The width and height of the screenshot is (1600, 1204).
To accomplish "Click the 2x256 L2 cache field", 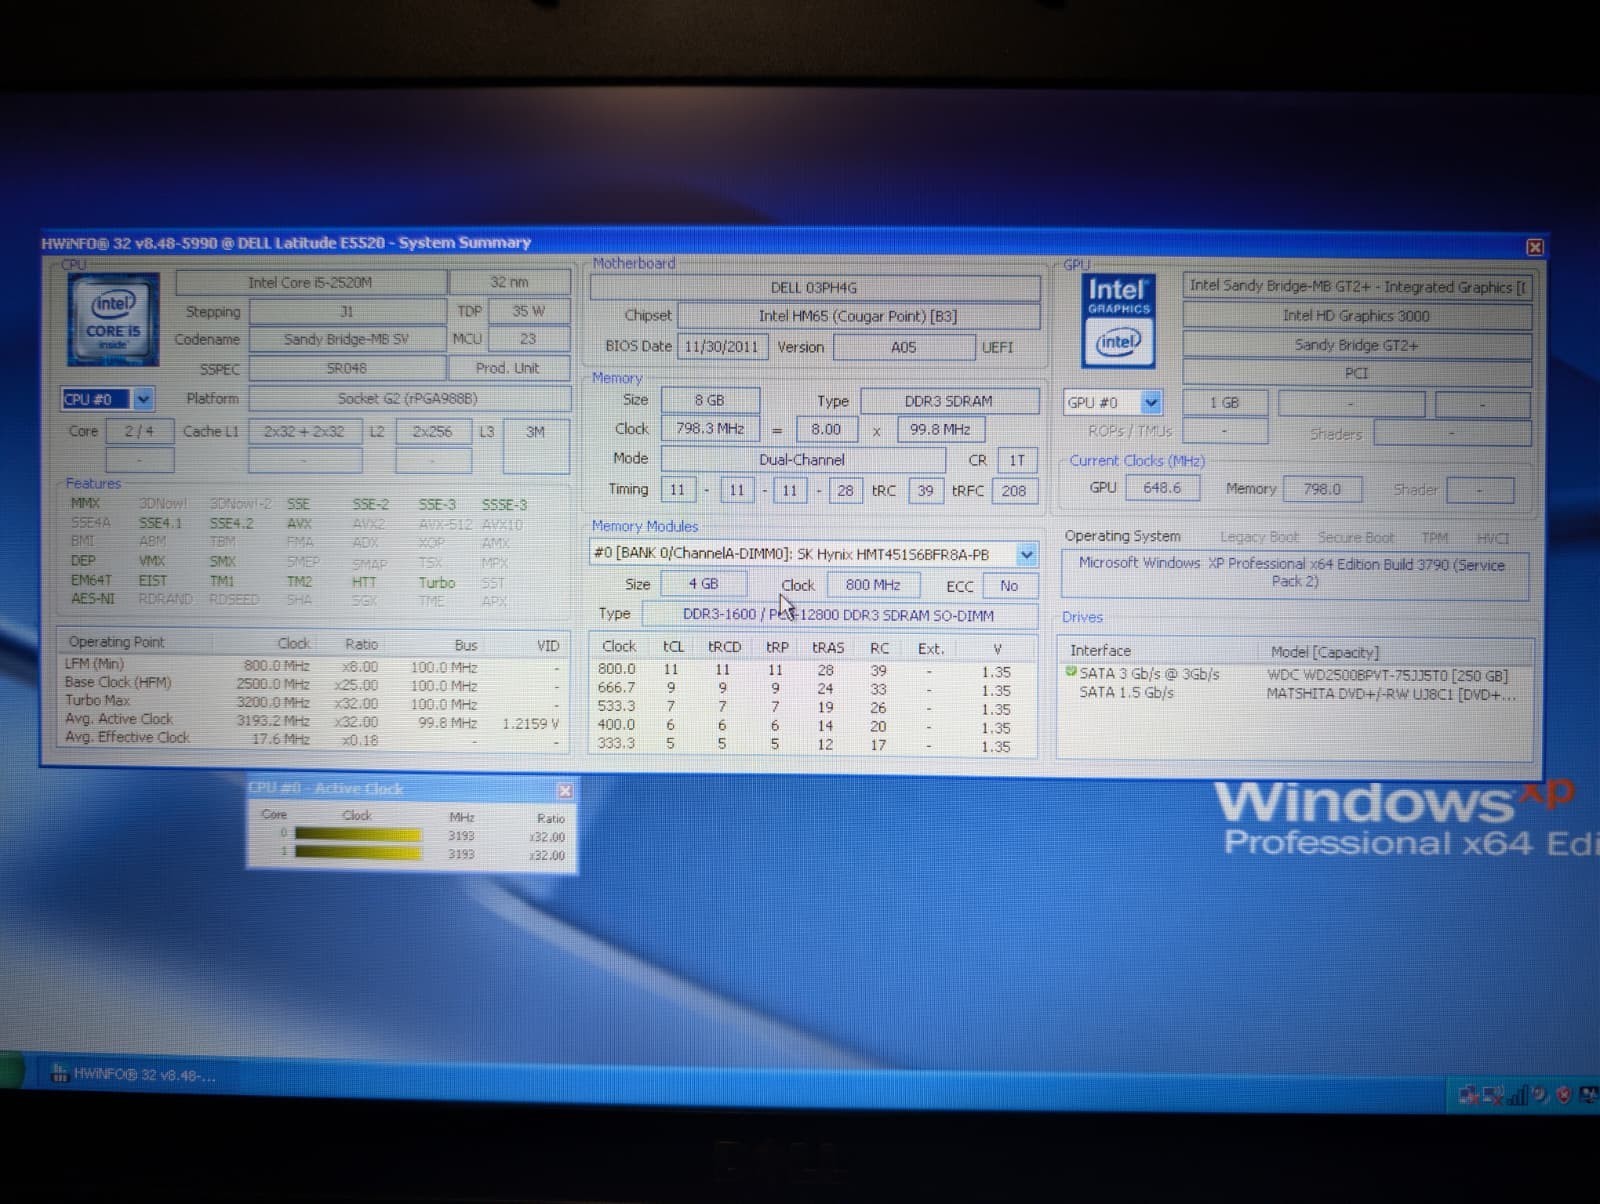I will coord(432,431).
